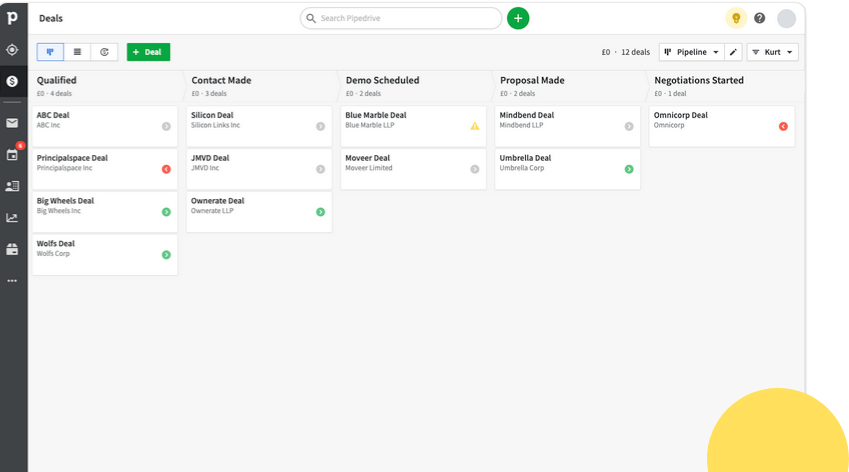Click the Moveer Limited organization name
Image resolution: width=849 pixels, height=472 pixels.
[368, 168]
